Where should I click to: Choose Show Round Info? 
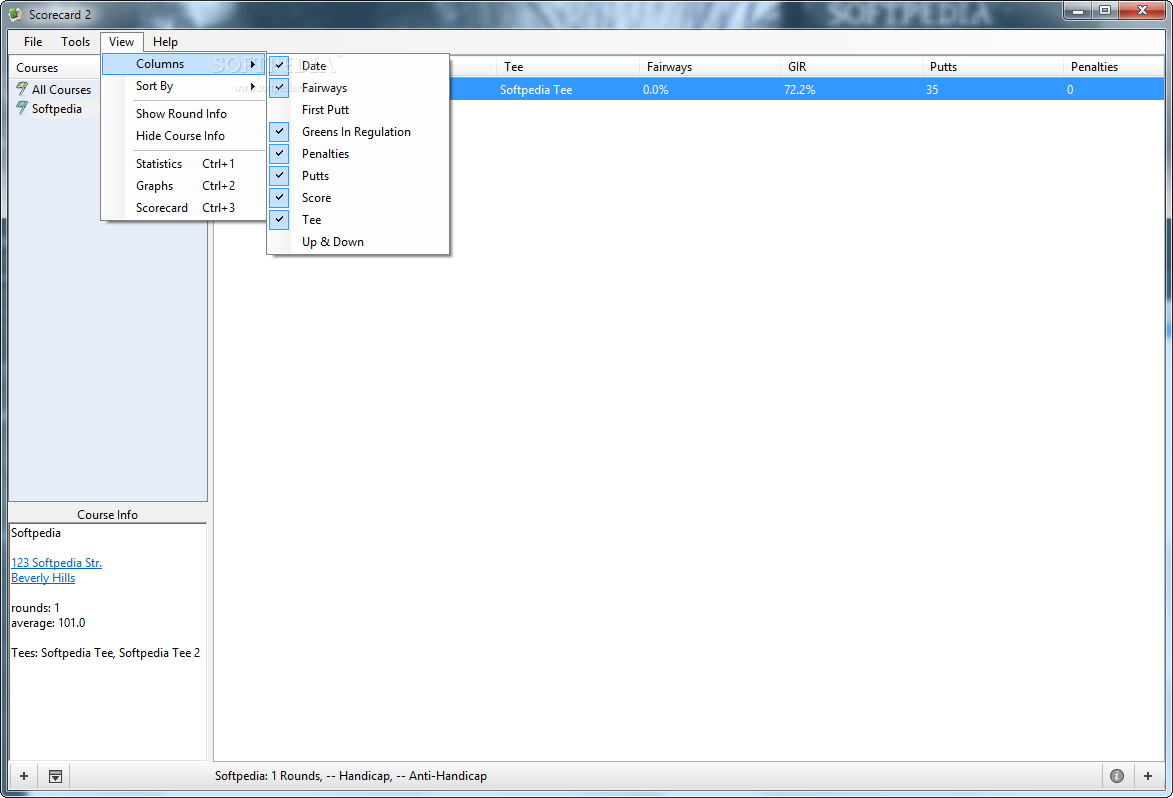pyautogui.click(x=181, y=114)
